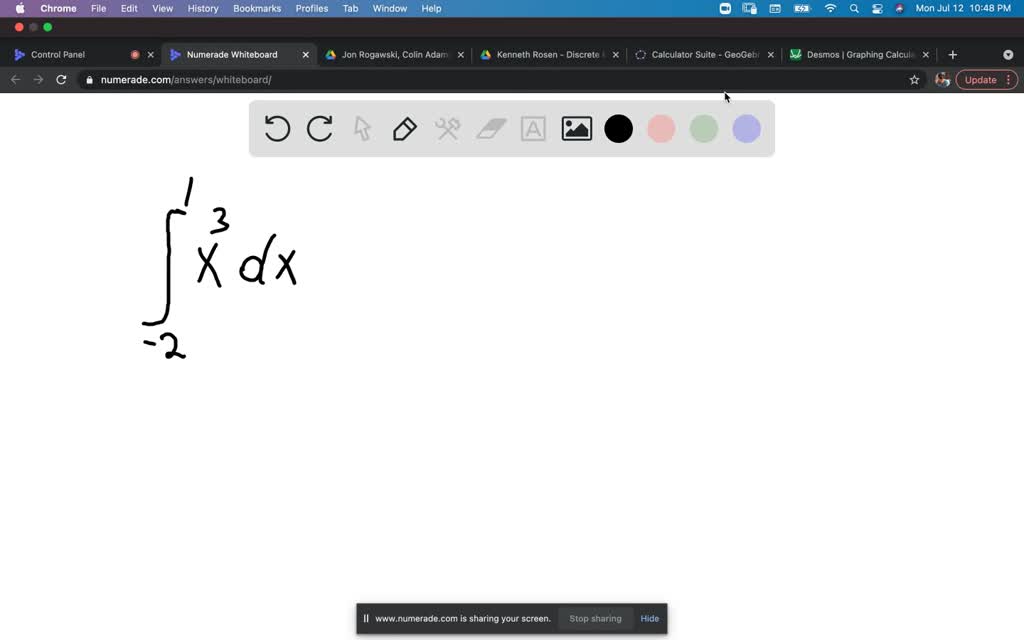The width and height of the screenshot is (1024, 640).
Task: Undo the last drawn stroke
Action: tap(277, 128)
